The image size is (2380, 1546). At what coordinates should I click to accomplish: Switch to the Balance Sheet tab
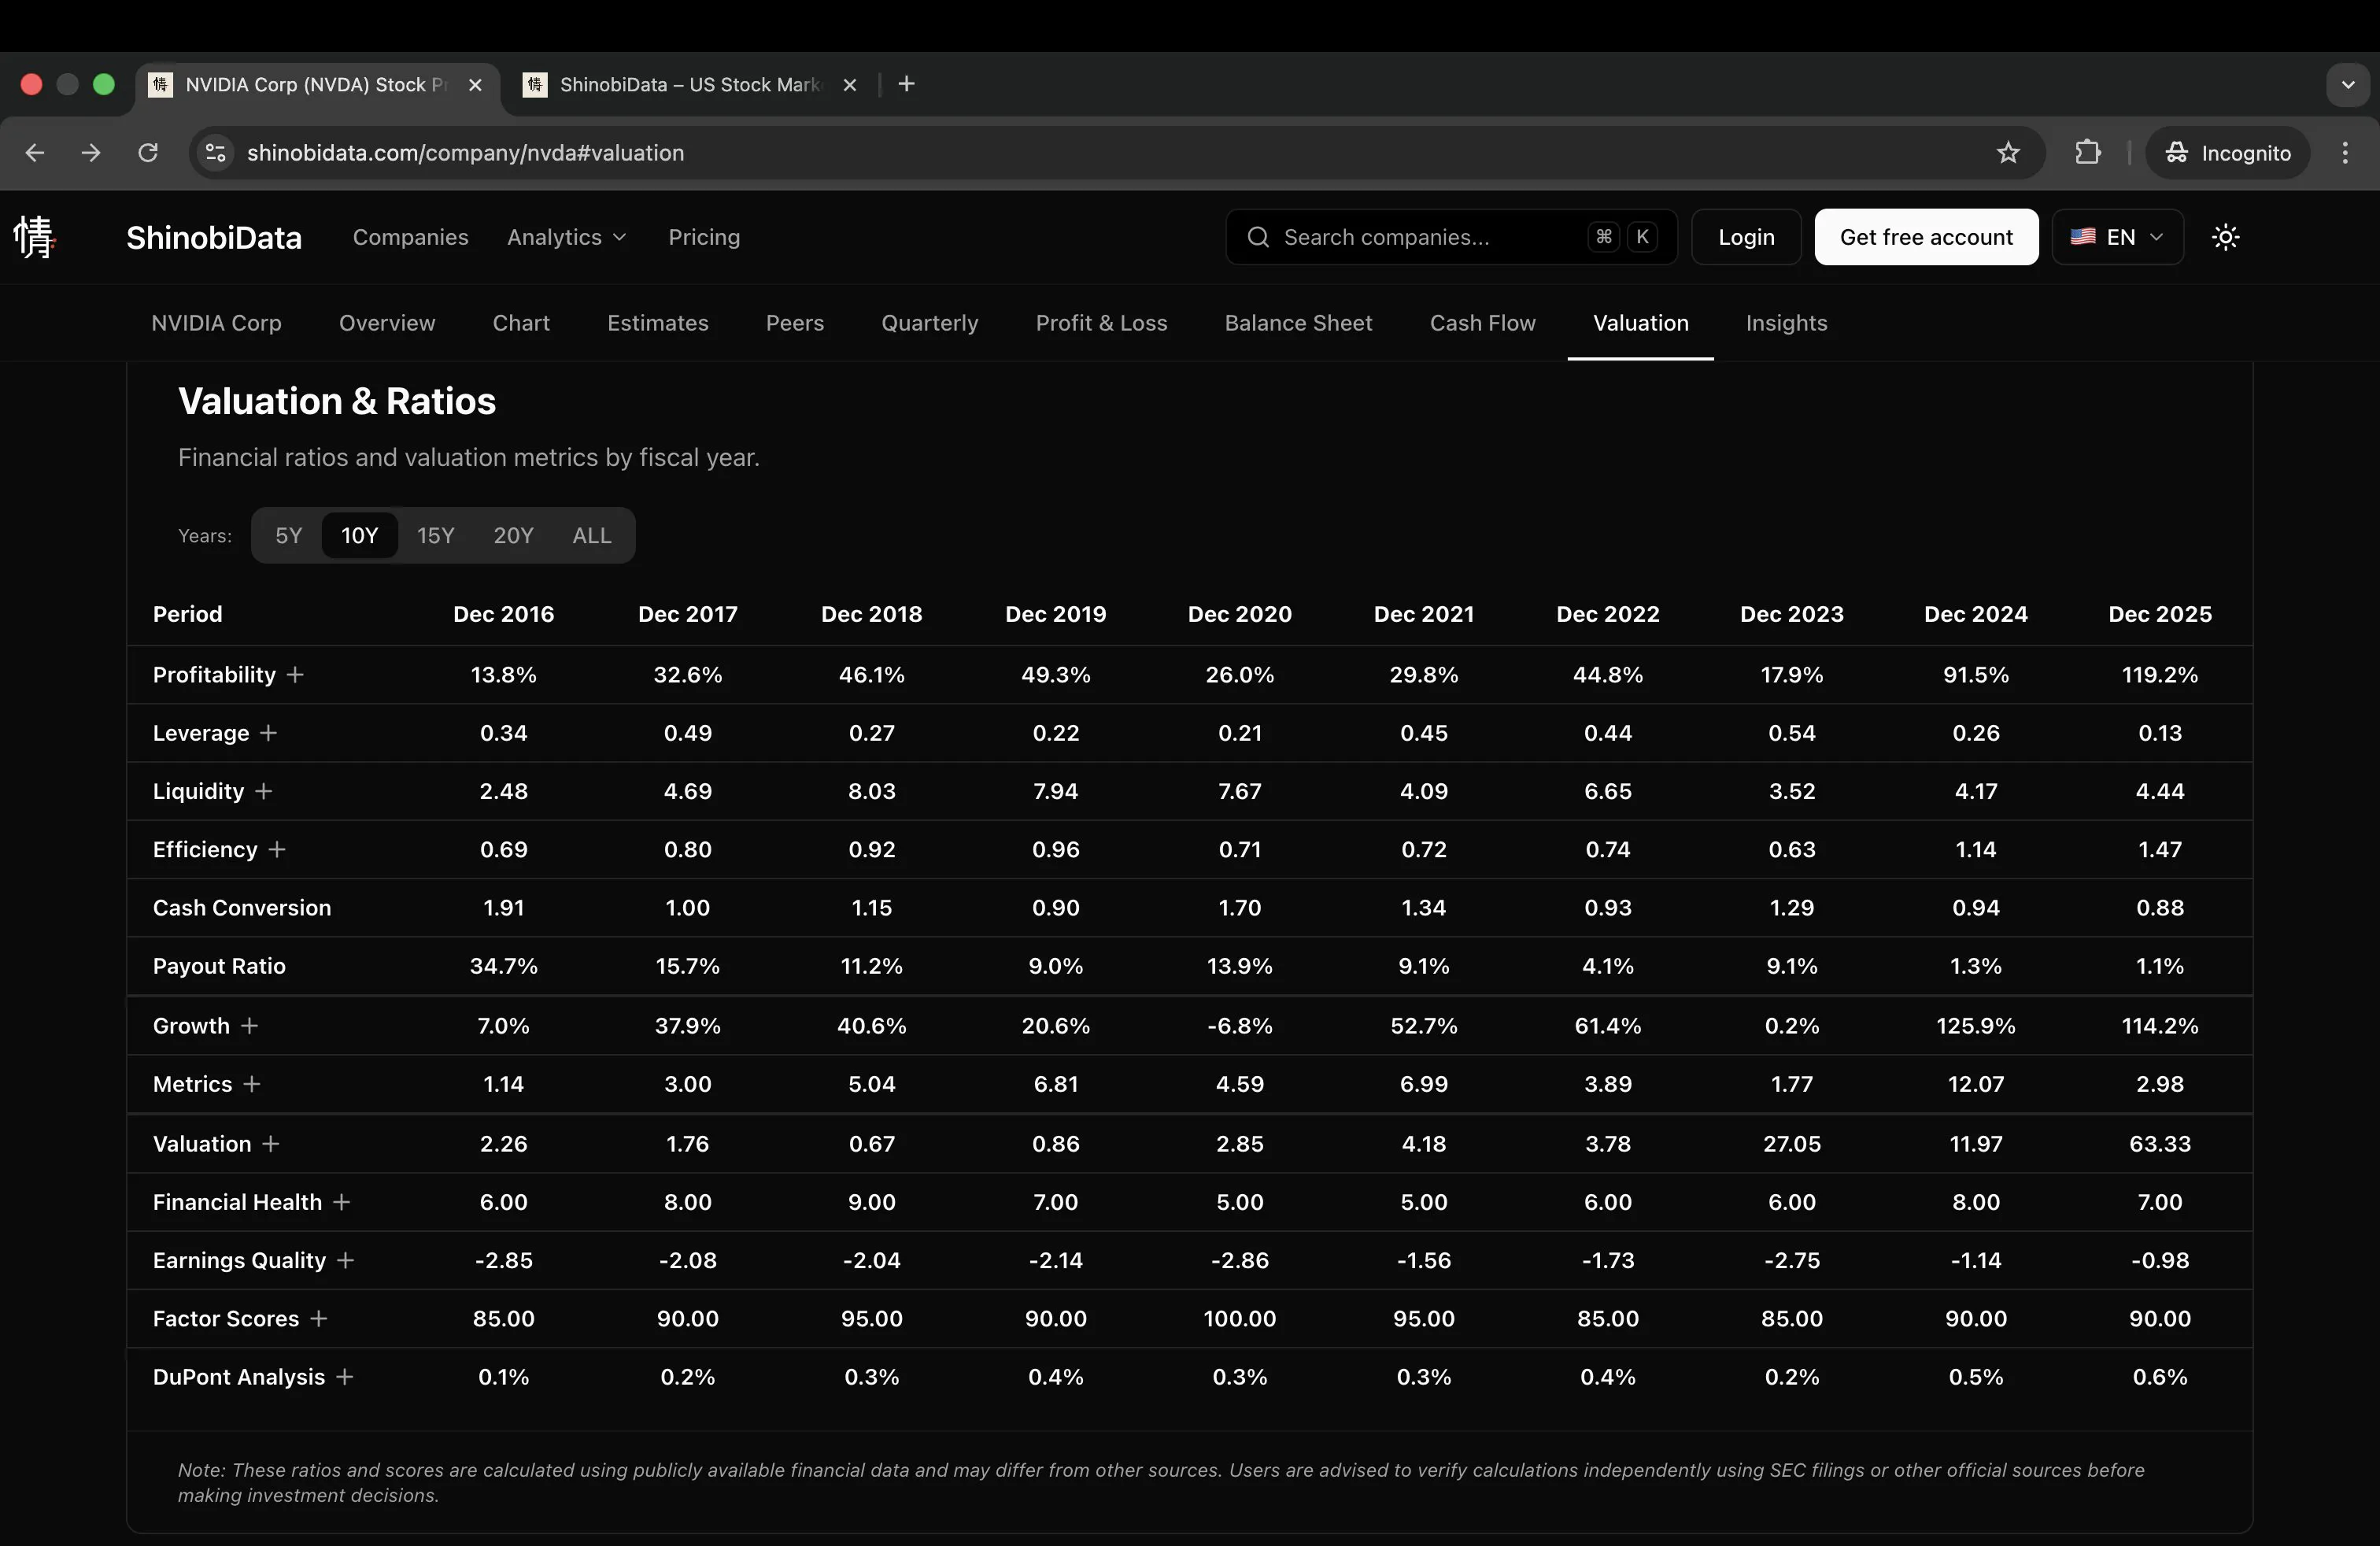(x=1298, y=323)
